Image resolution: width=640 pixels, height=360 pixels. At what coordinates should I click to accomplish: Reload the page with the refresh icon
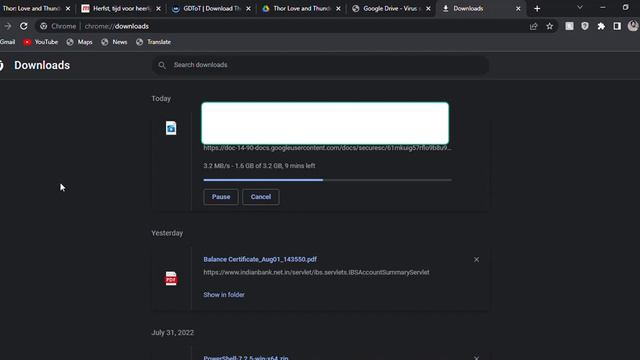(x=24, y=26)
